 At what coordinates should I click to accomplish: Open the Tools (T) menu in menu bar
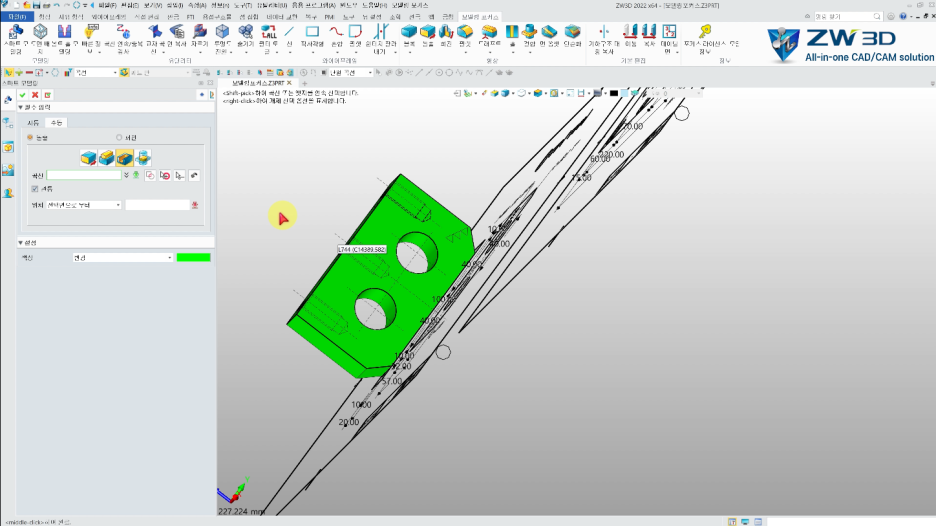click(x=242, y=5)
